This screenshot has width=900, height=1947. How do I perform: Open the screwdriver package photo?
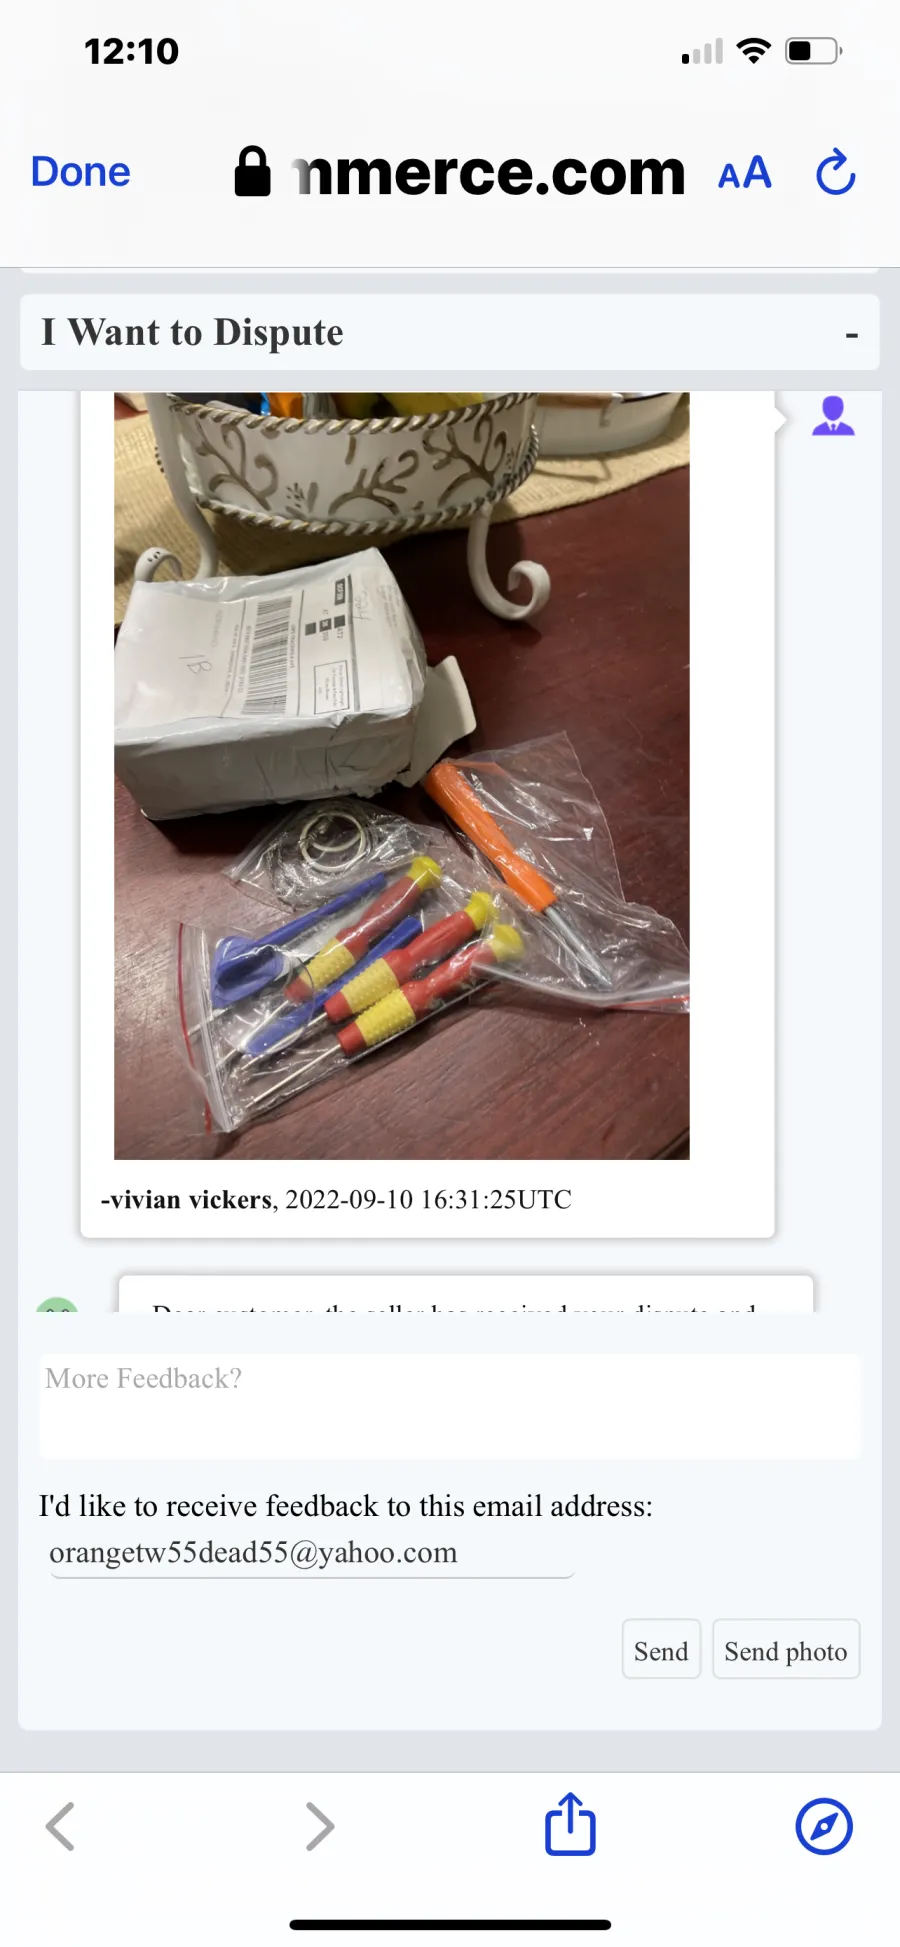point(401,776)
